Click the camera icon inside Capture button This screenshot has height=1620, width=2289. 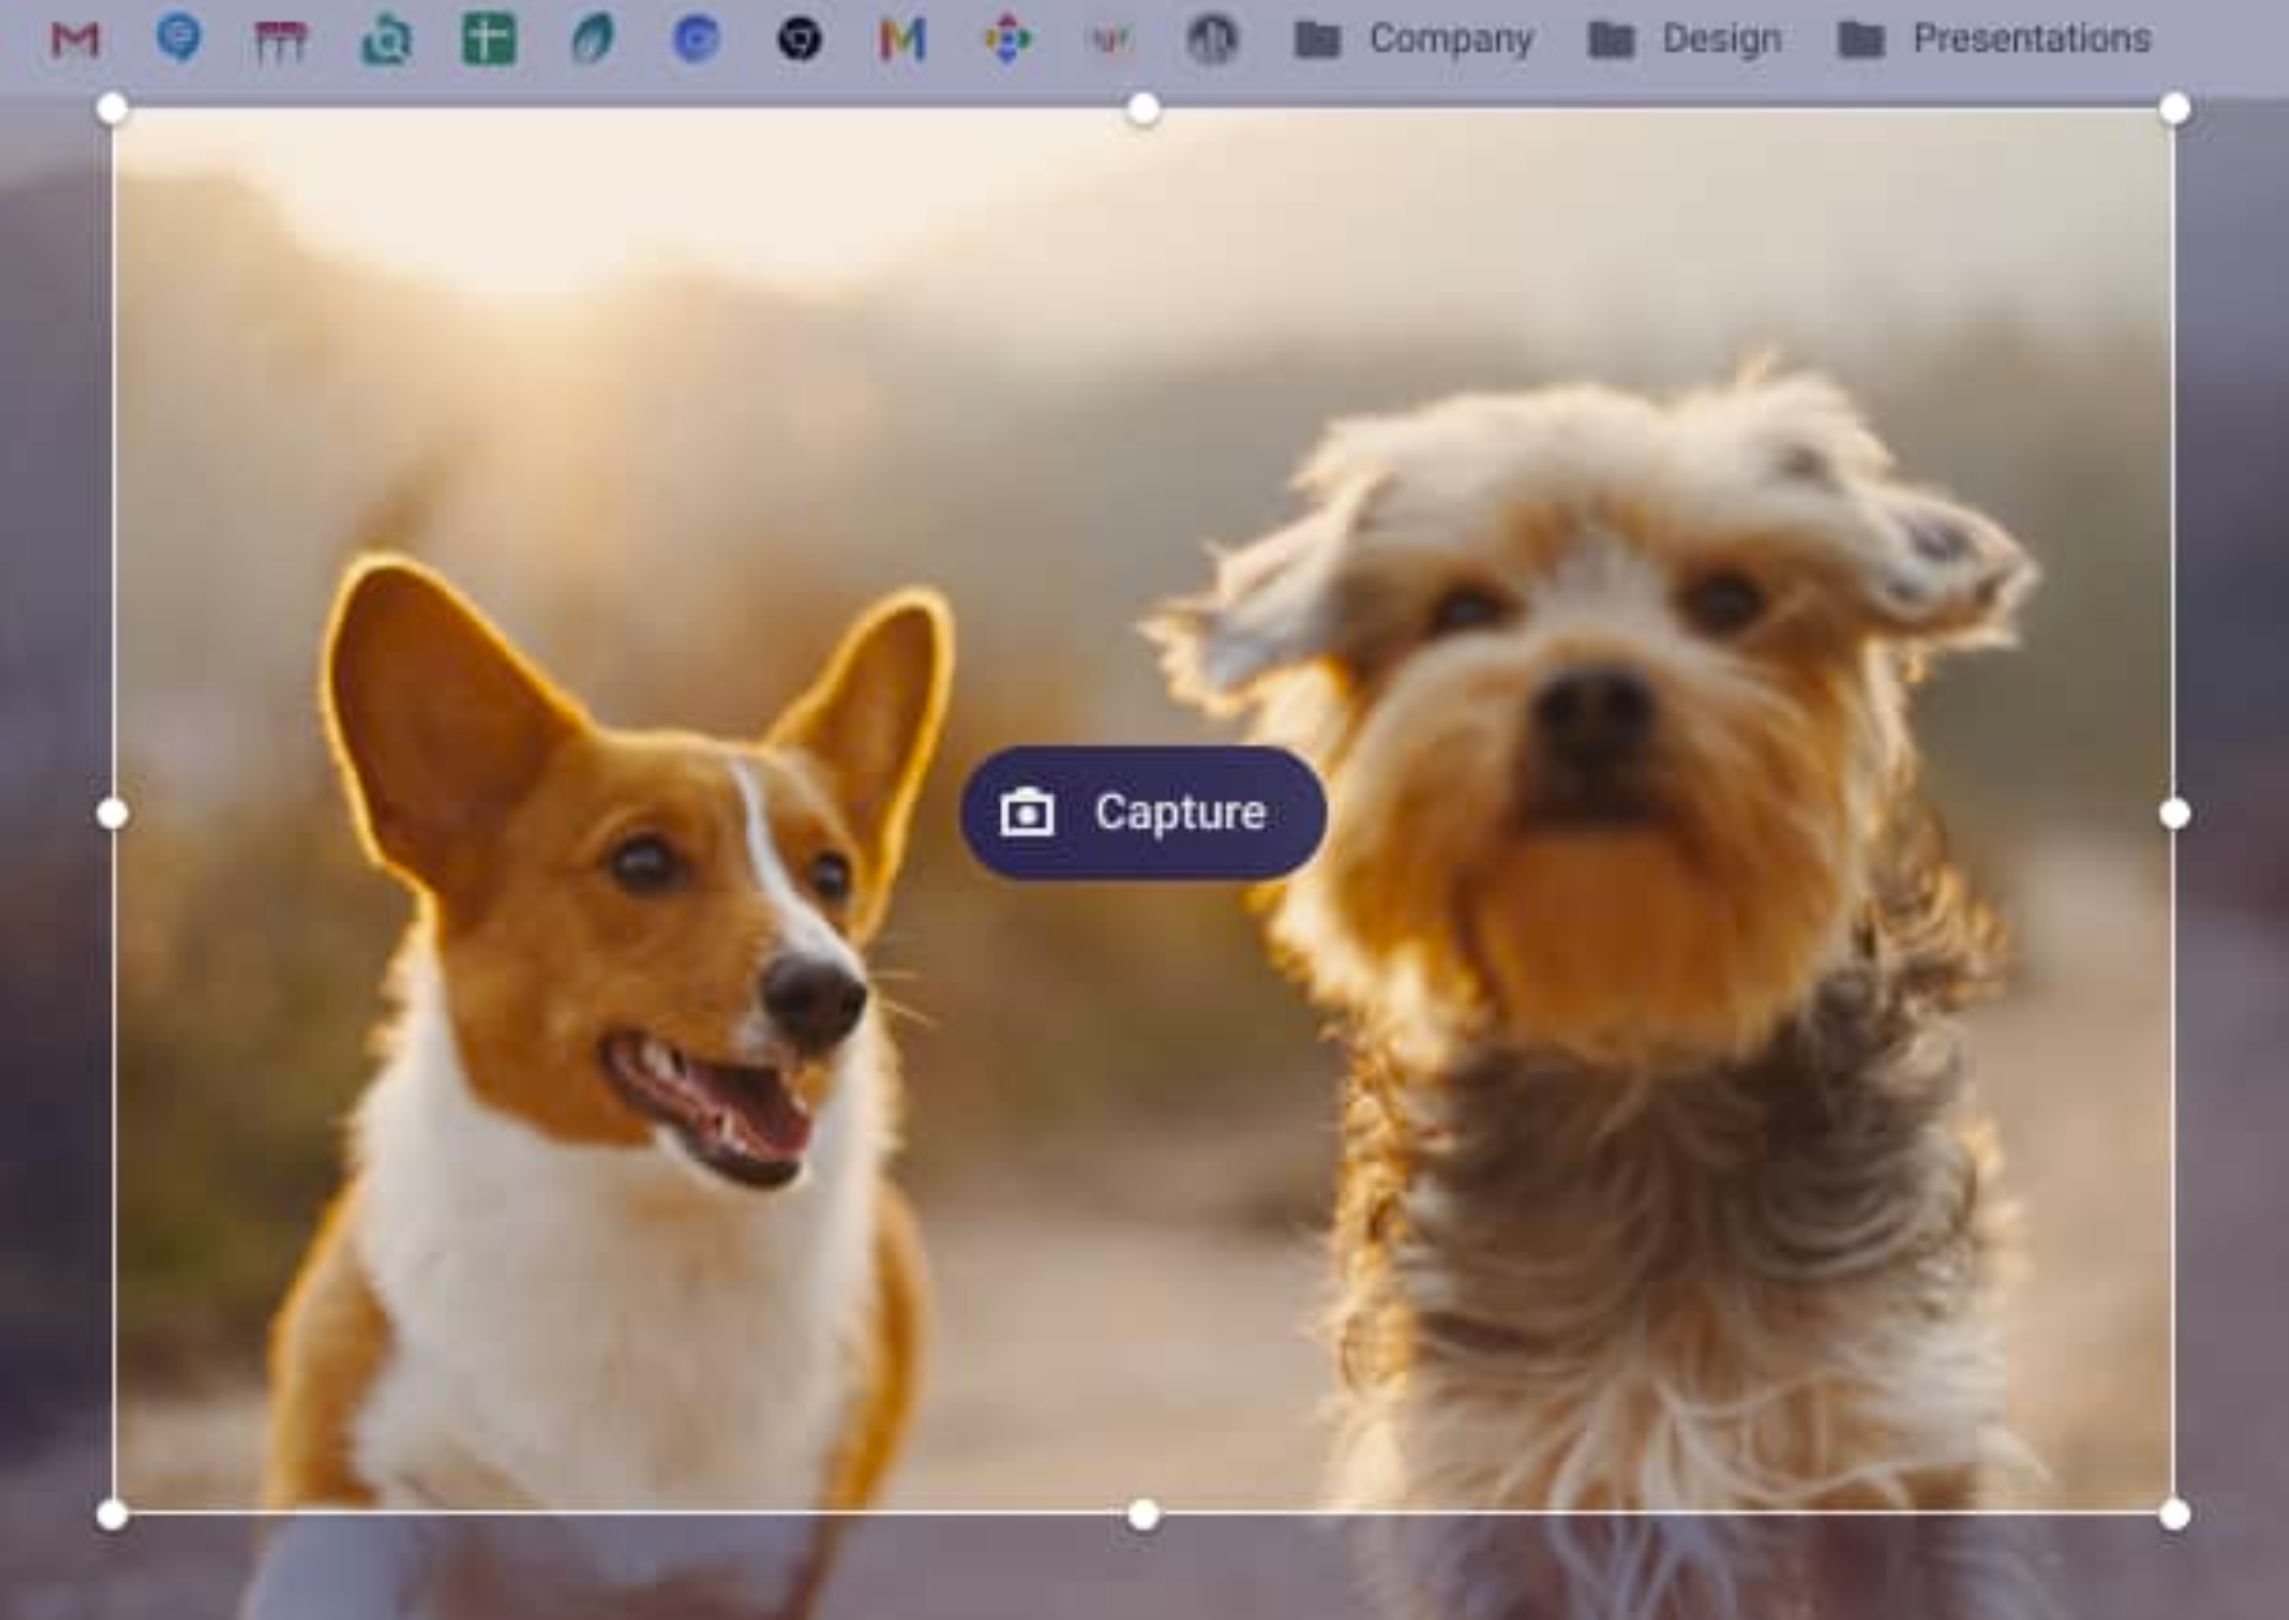pos(1027,813)
